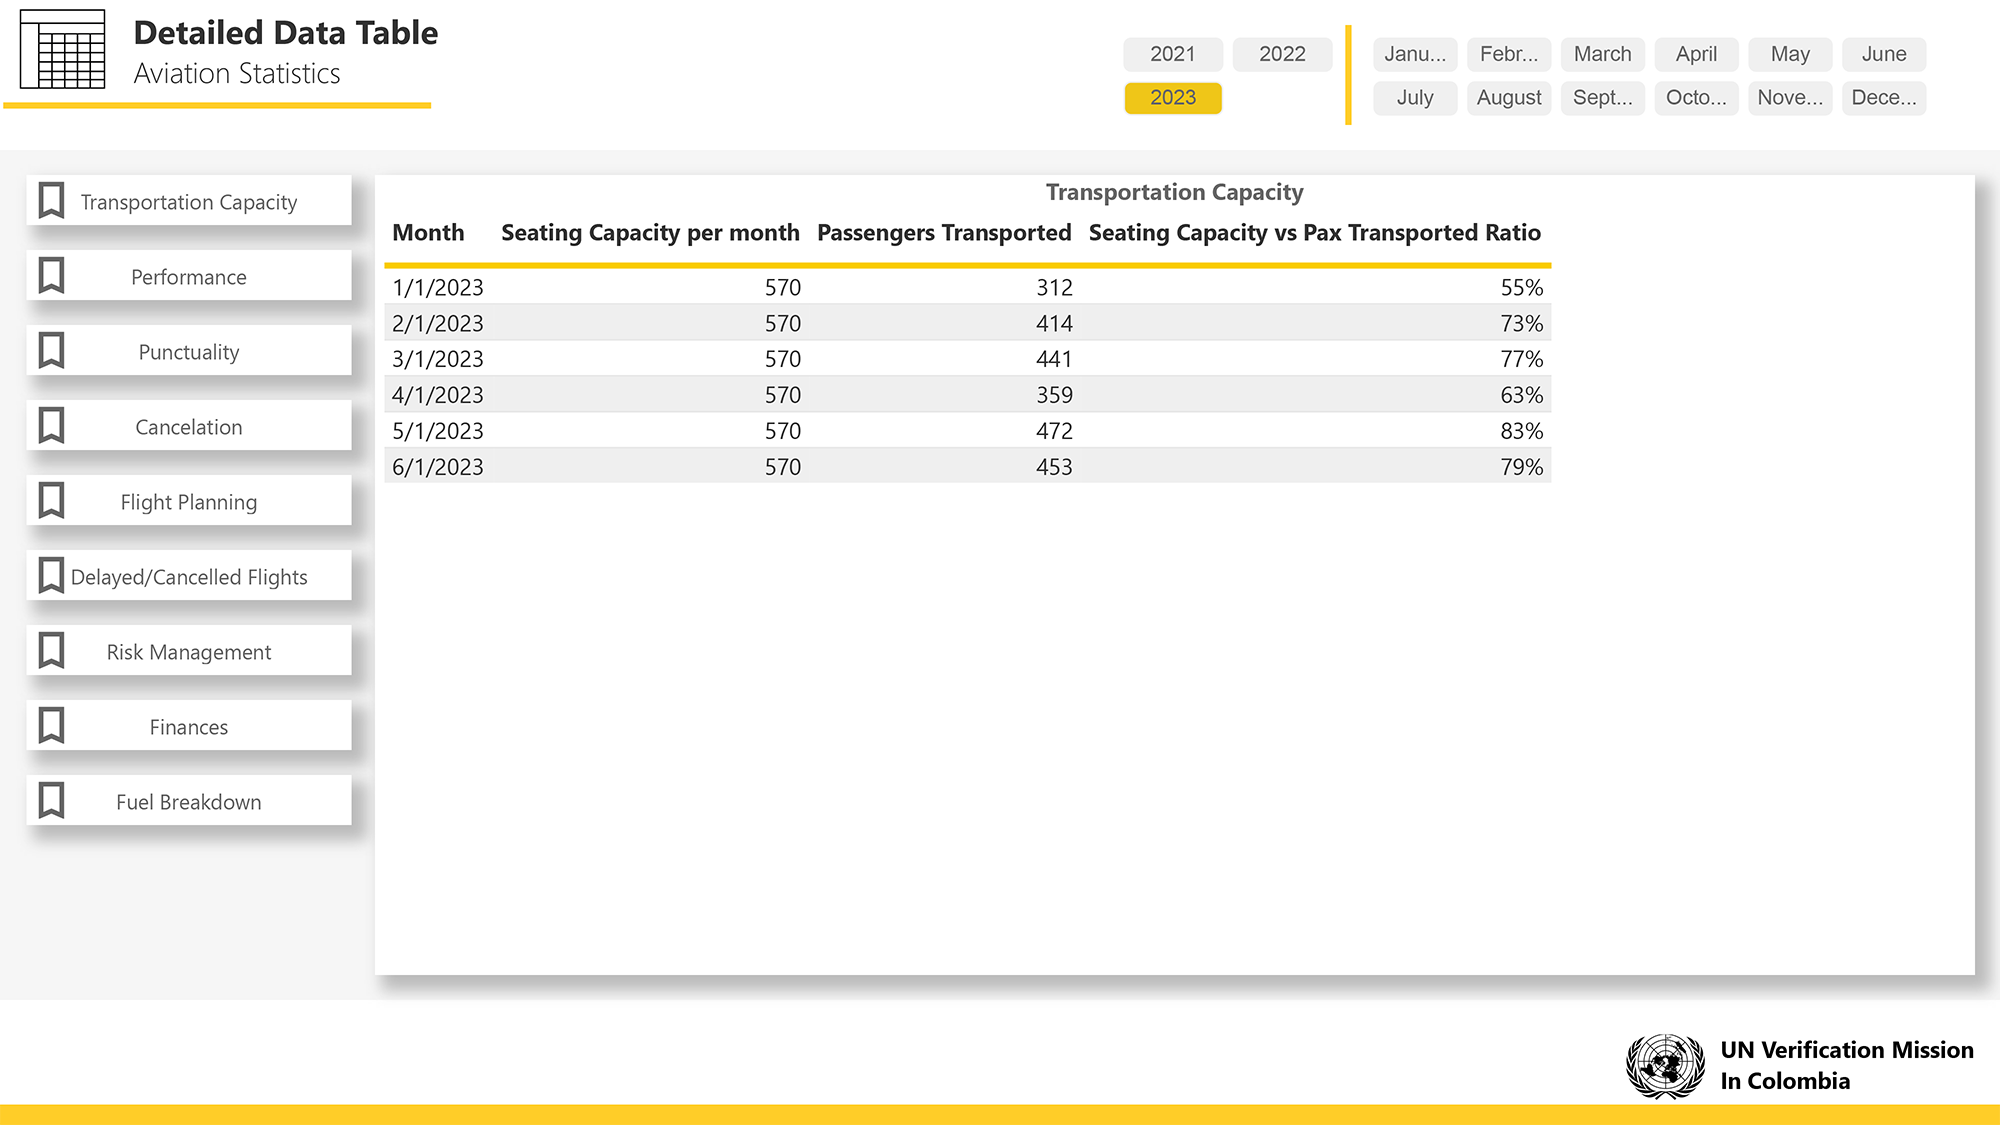This screenshot has height=1125, width=2000.
Task: Click passengers value 441
Action: 1054,358
